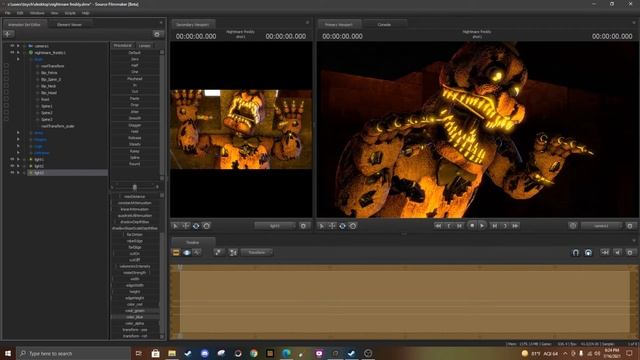Click the record button
This screenshot has height=360, width=640.
point(472,225)
